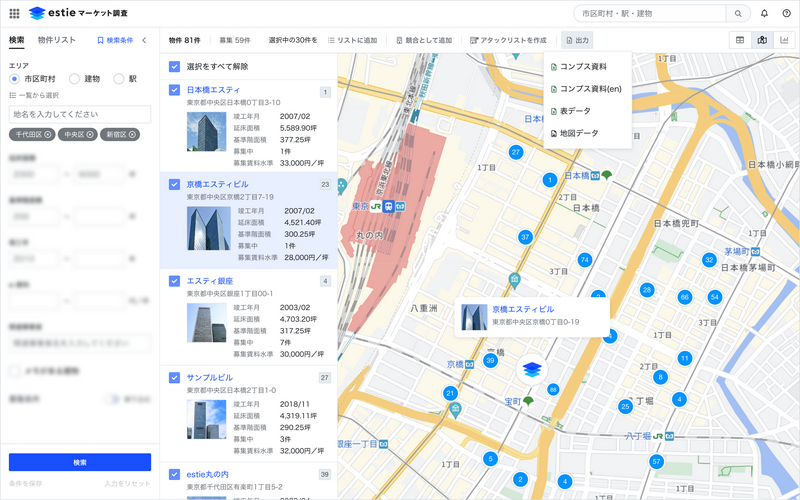Remove the 千代田区 area chip
800x500 pixels.
click(x=46, y=134)
